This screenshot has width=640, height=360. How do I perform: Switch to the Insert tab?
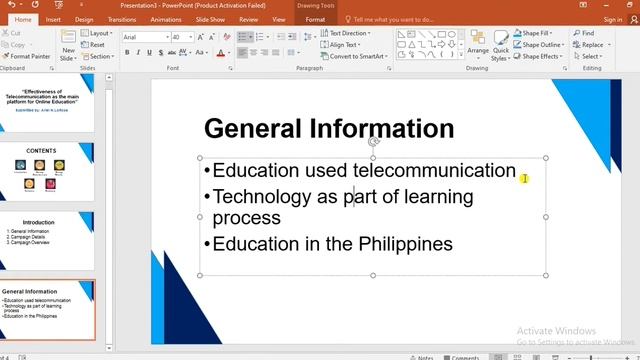click(53, 20)
